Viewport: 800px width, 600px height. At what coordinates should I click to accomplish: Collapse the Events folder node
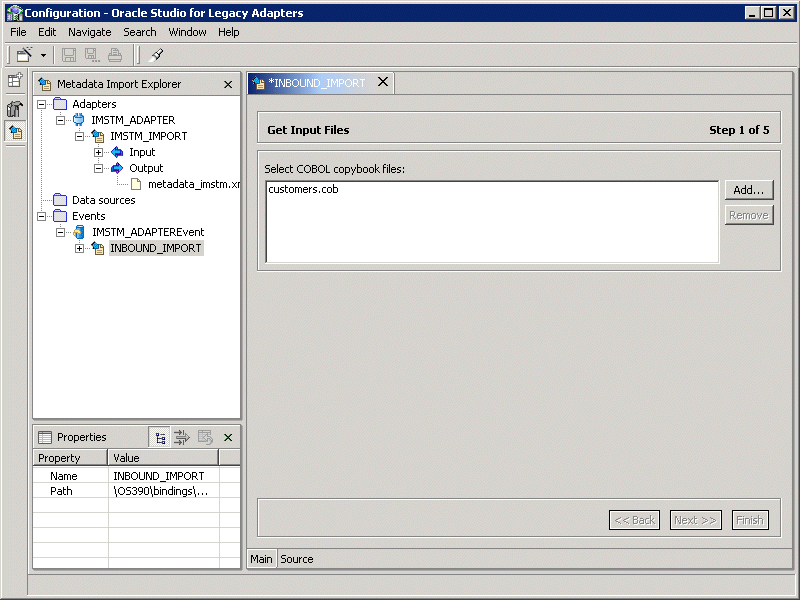(41, 216)
